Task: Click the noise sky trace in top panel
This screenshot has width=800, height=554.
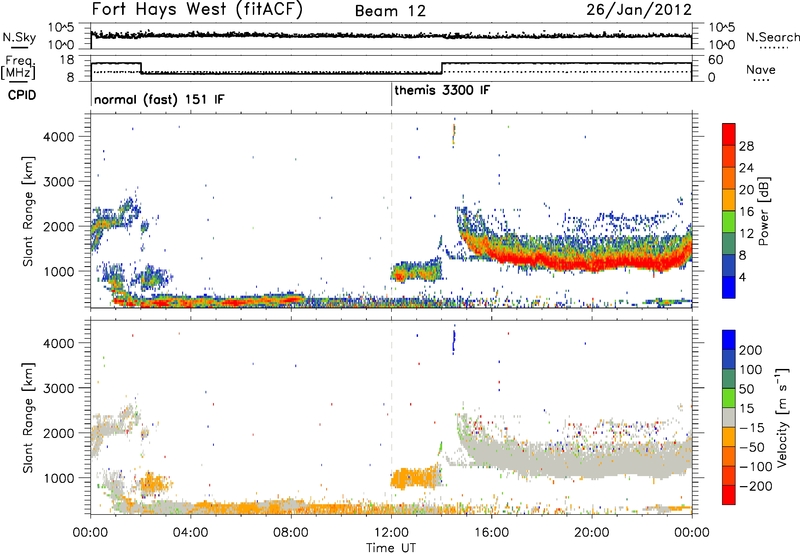Action: point(391,35)
